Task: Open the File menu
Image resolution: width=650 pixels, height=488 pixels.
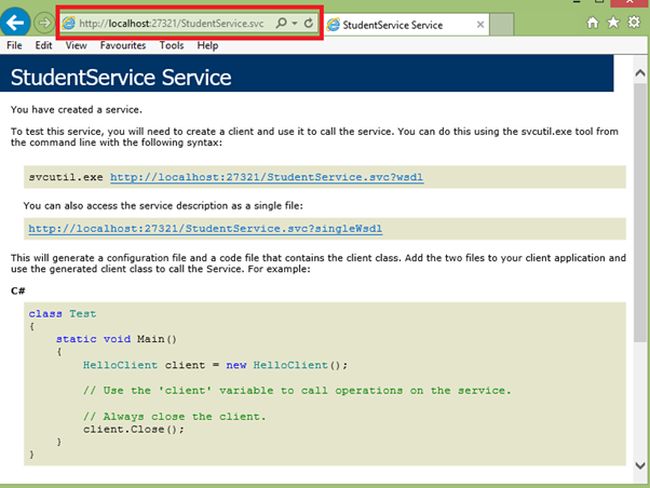Action: pyautogui.click(x=15, y=45)
